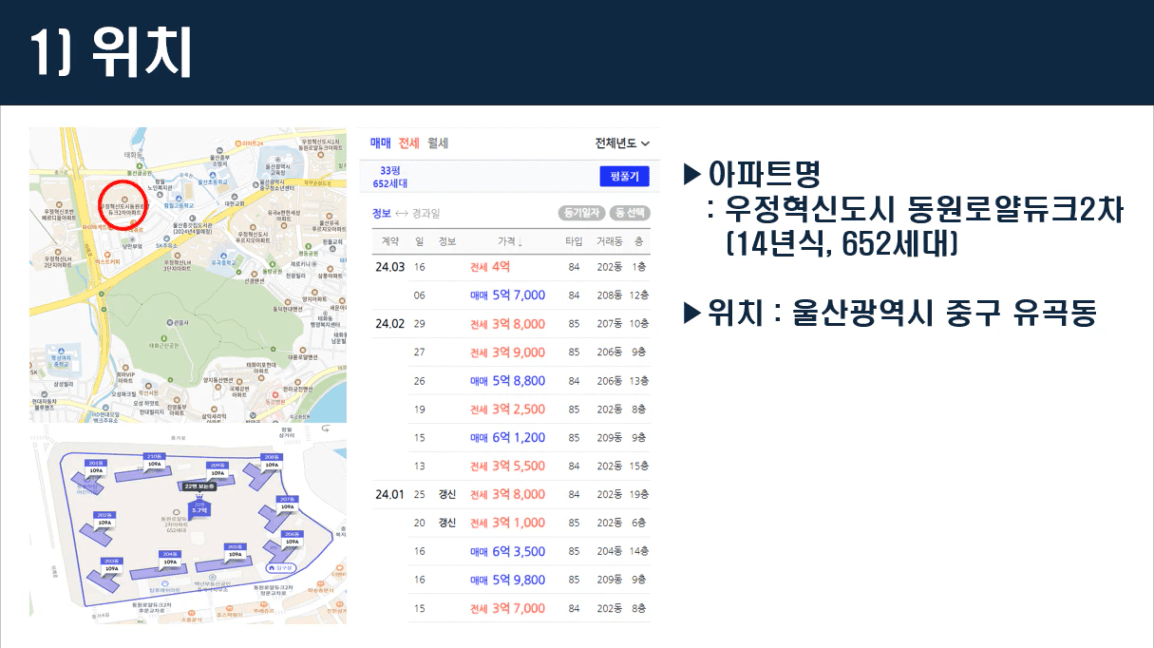Click the crowned 5.7억 price marker
This screenshot has width=1154, height=648.
pyautogui.click(x=199, y=506)
